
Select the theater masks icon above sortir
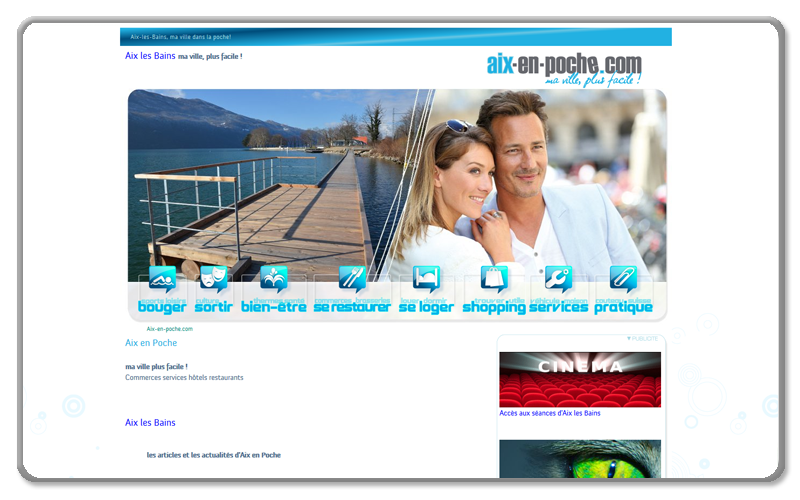pyautogui.click(x=213, y=279)
